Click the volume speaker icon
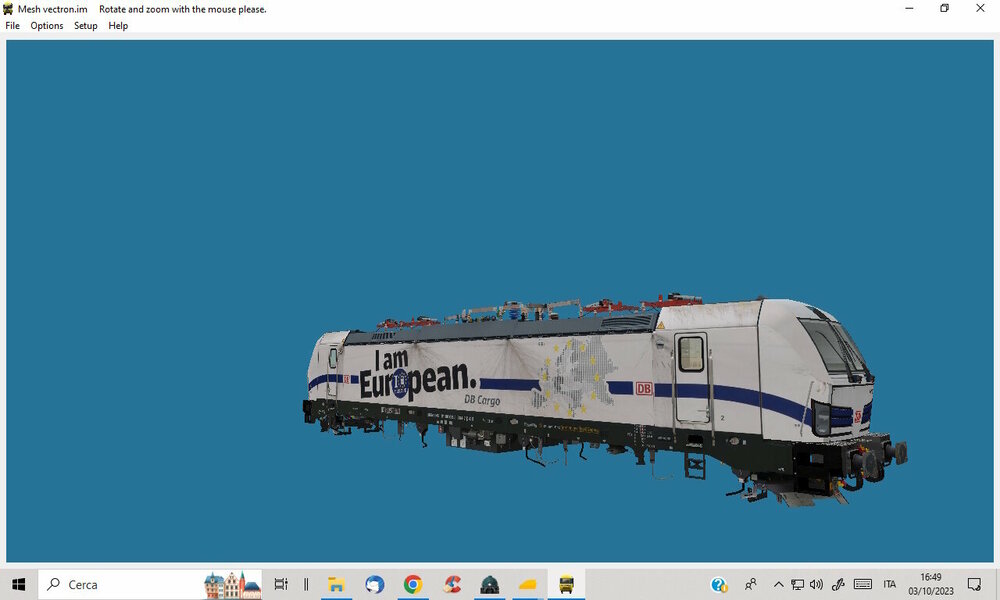This screenshot has width=1000, height=600. coord(816,584)
